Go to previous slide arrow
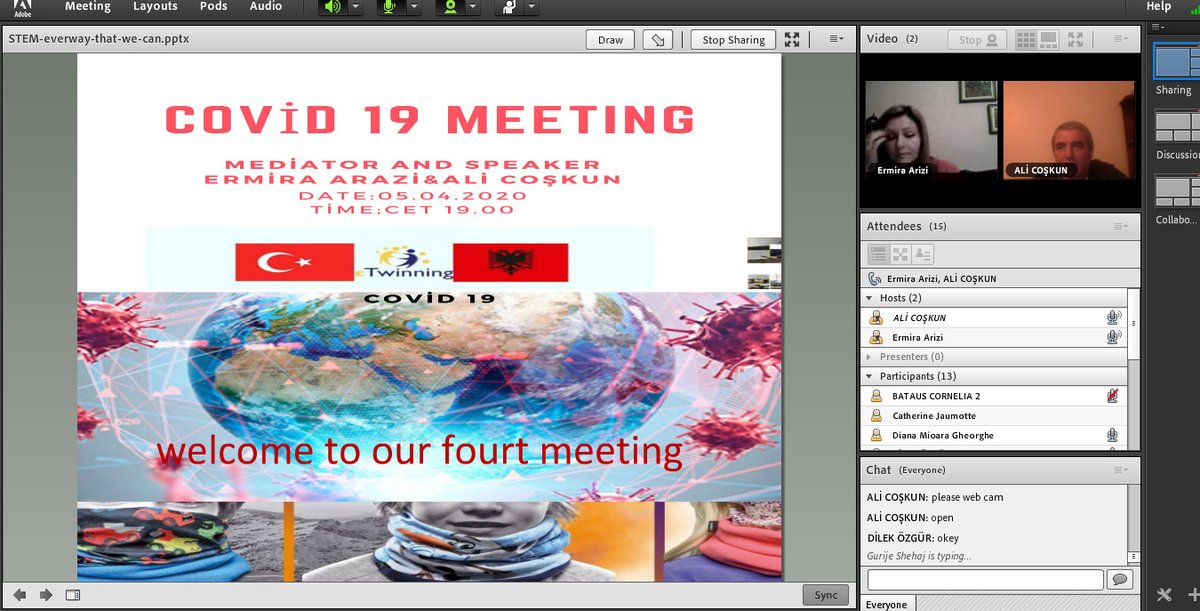Viewport: 1200px width, 611px height. 20,595
